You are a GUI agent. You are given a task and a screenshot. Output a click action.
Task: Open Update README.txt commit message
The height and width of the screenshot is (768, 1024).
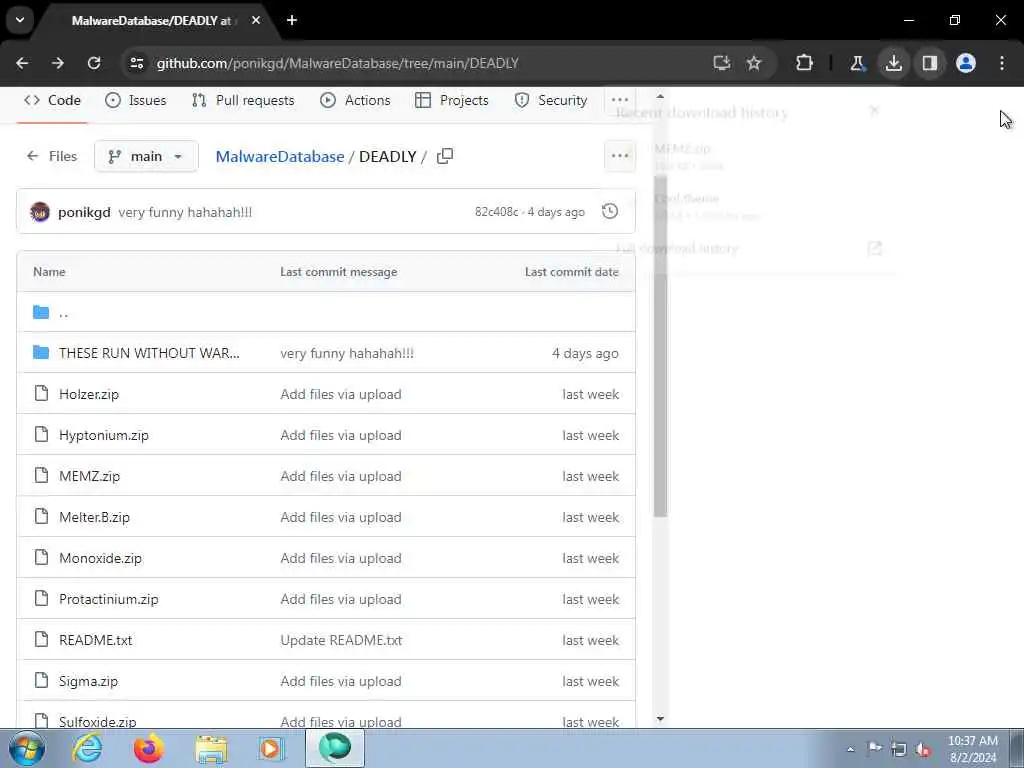(341, 640)
